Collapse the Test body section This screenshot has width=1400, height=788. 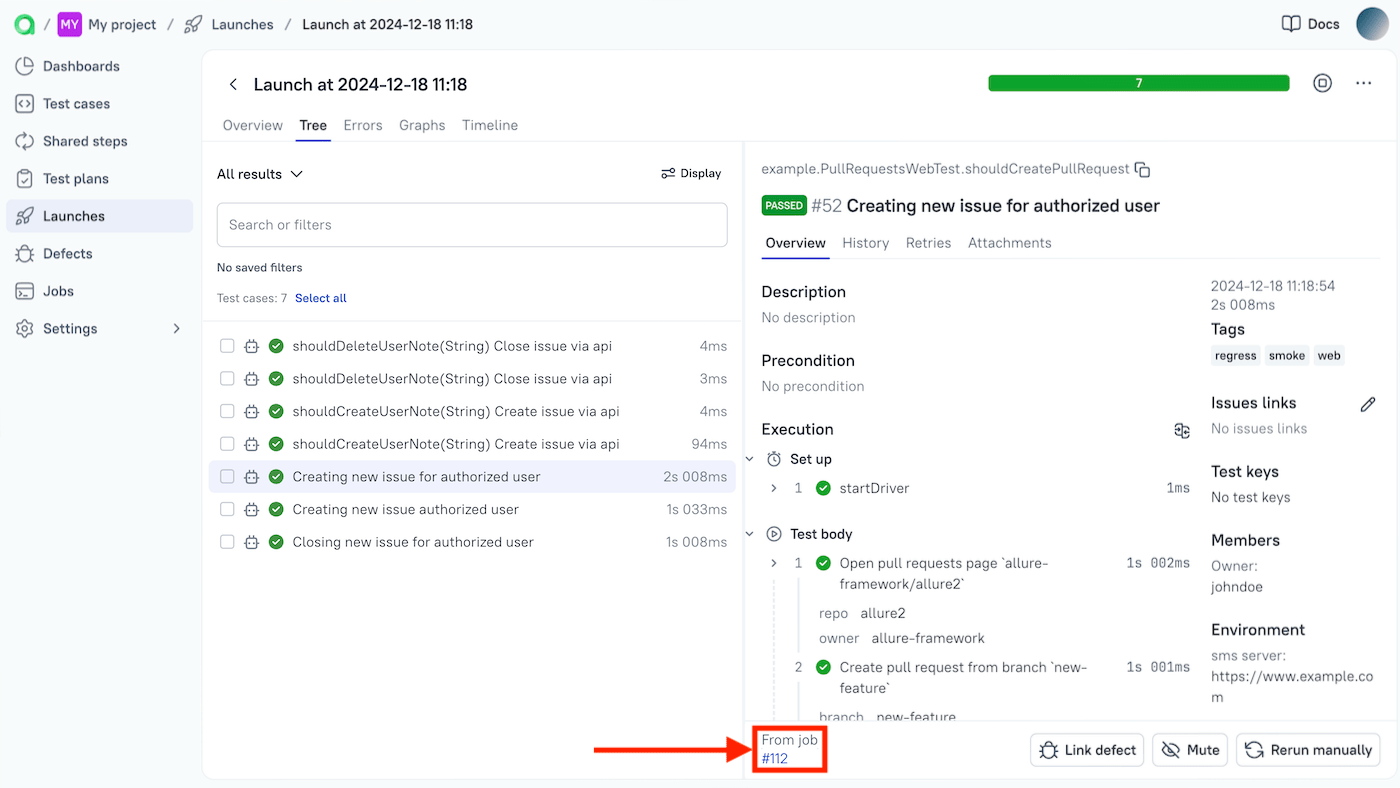coord(750,533)
